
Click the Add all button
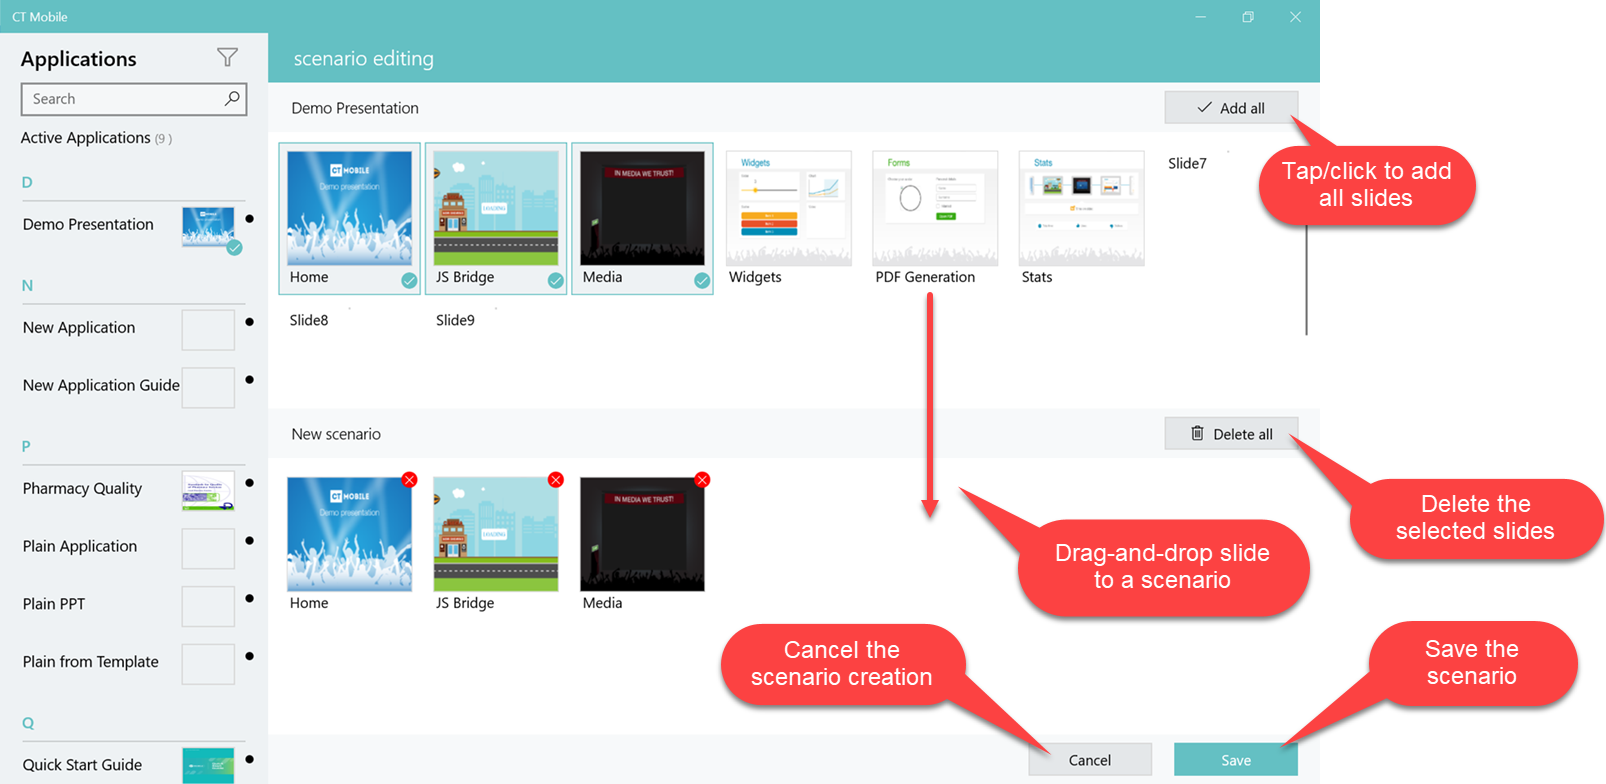point(1231,108)
